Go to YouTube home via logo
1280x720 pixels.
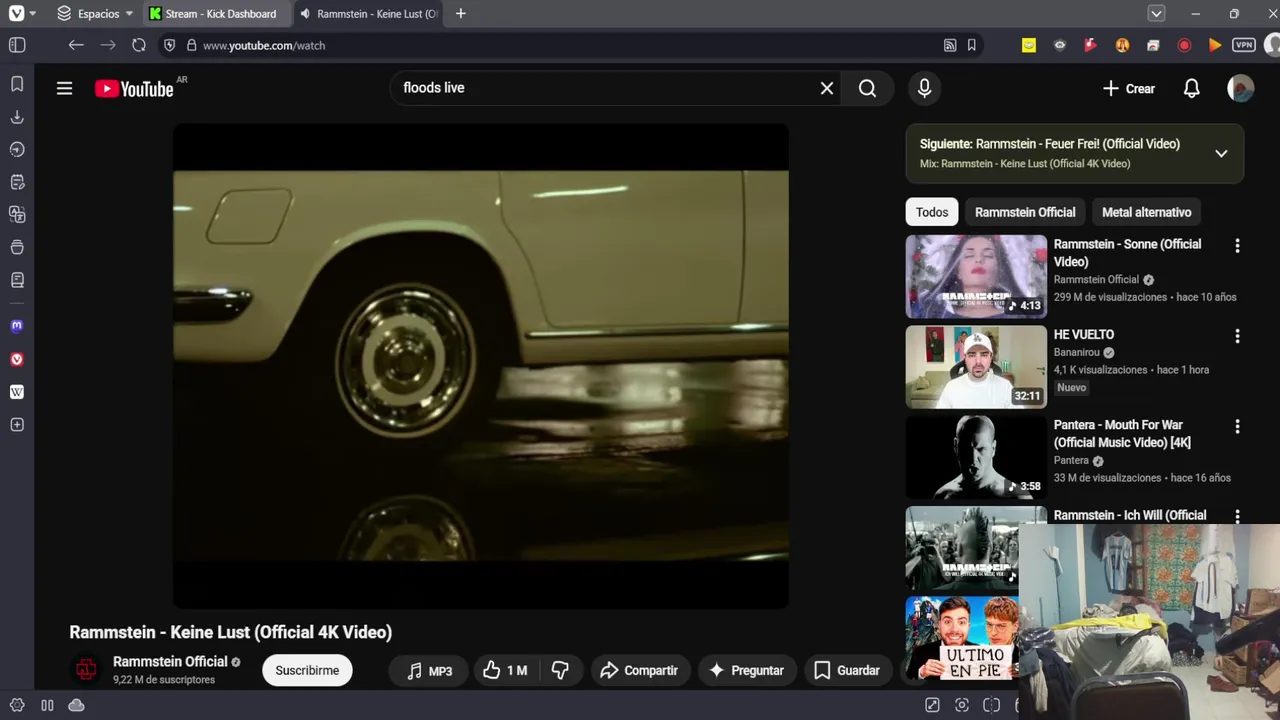coord(134,88)
